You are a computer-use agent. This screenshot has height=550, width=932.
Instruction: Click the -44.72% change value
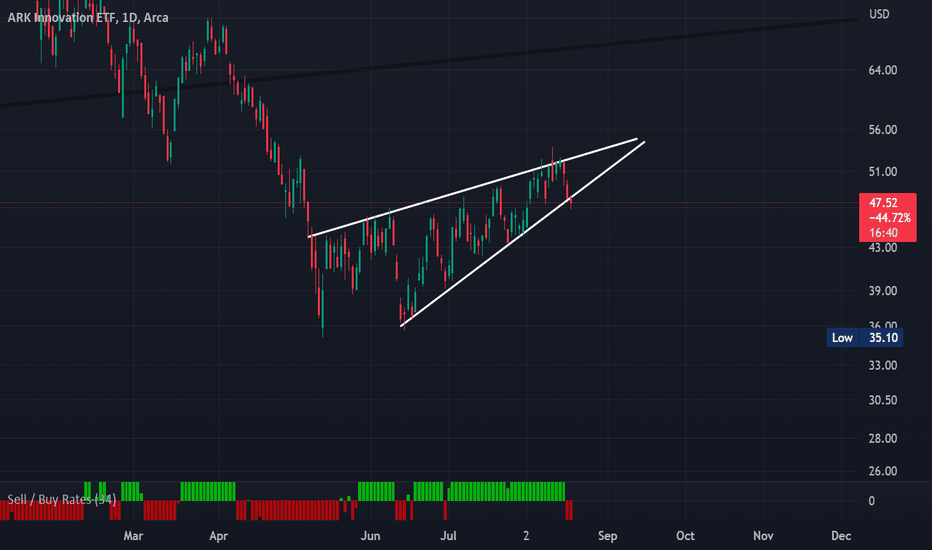click(889, 218)
